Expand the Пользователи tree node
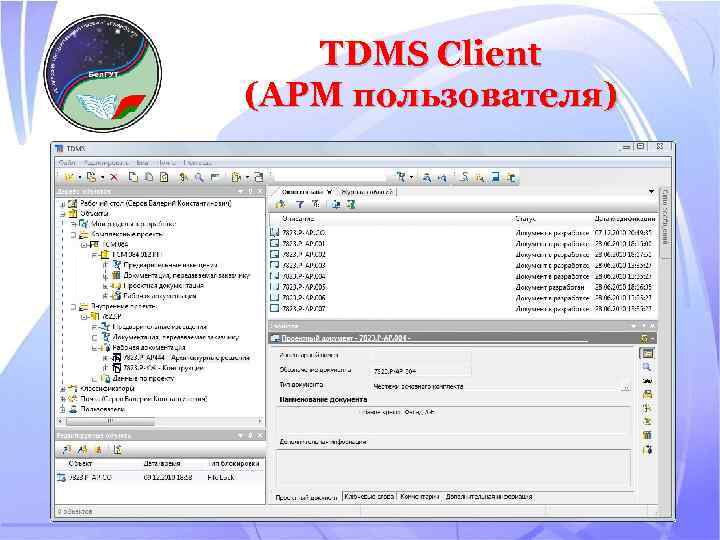The width and height of the screenshot is (720, 540). [x=63, y=409]
